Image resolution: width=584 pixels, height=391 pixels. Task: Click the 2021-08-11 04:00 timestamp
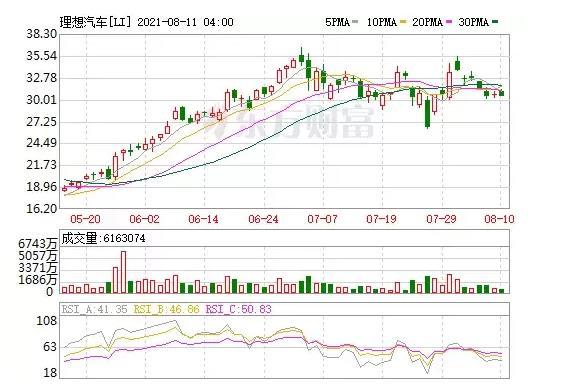coord(185,22)
